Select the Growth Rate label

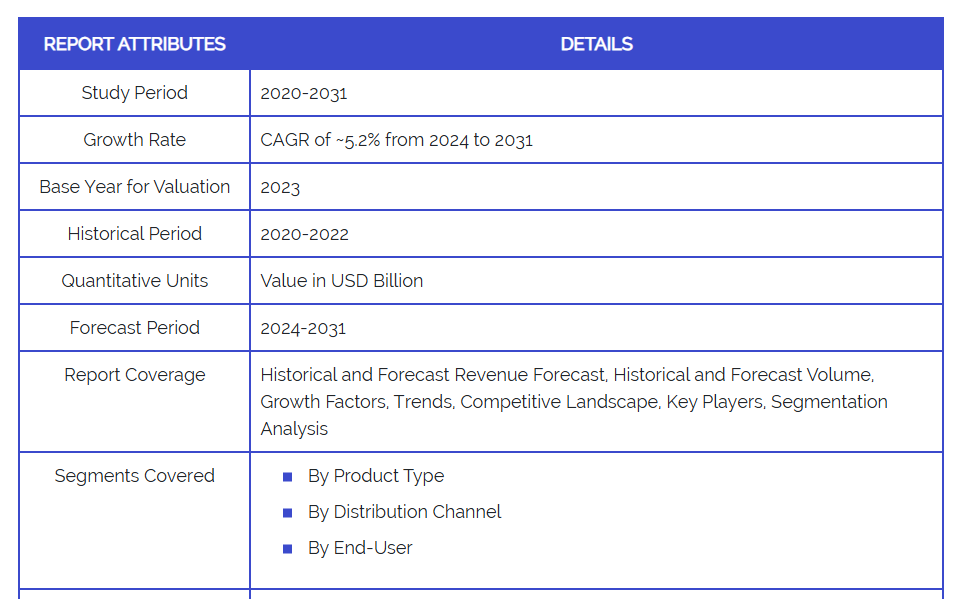[135, 140]
